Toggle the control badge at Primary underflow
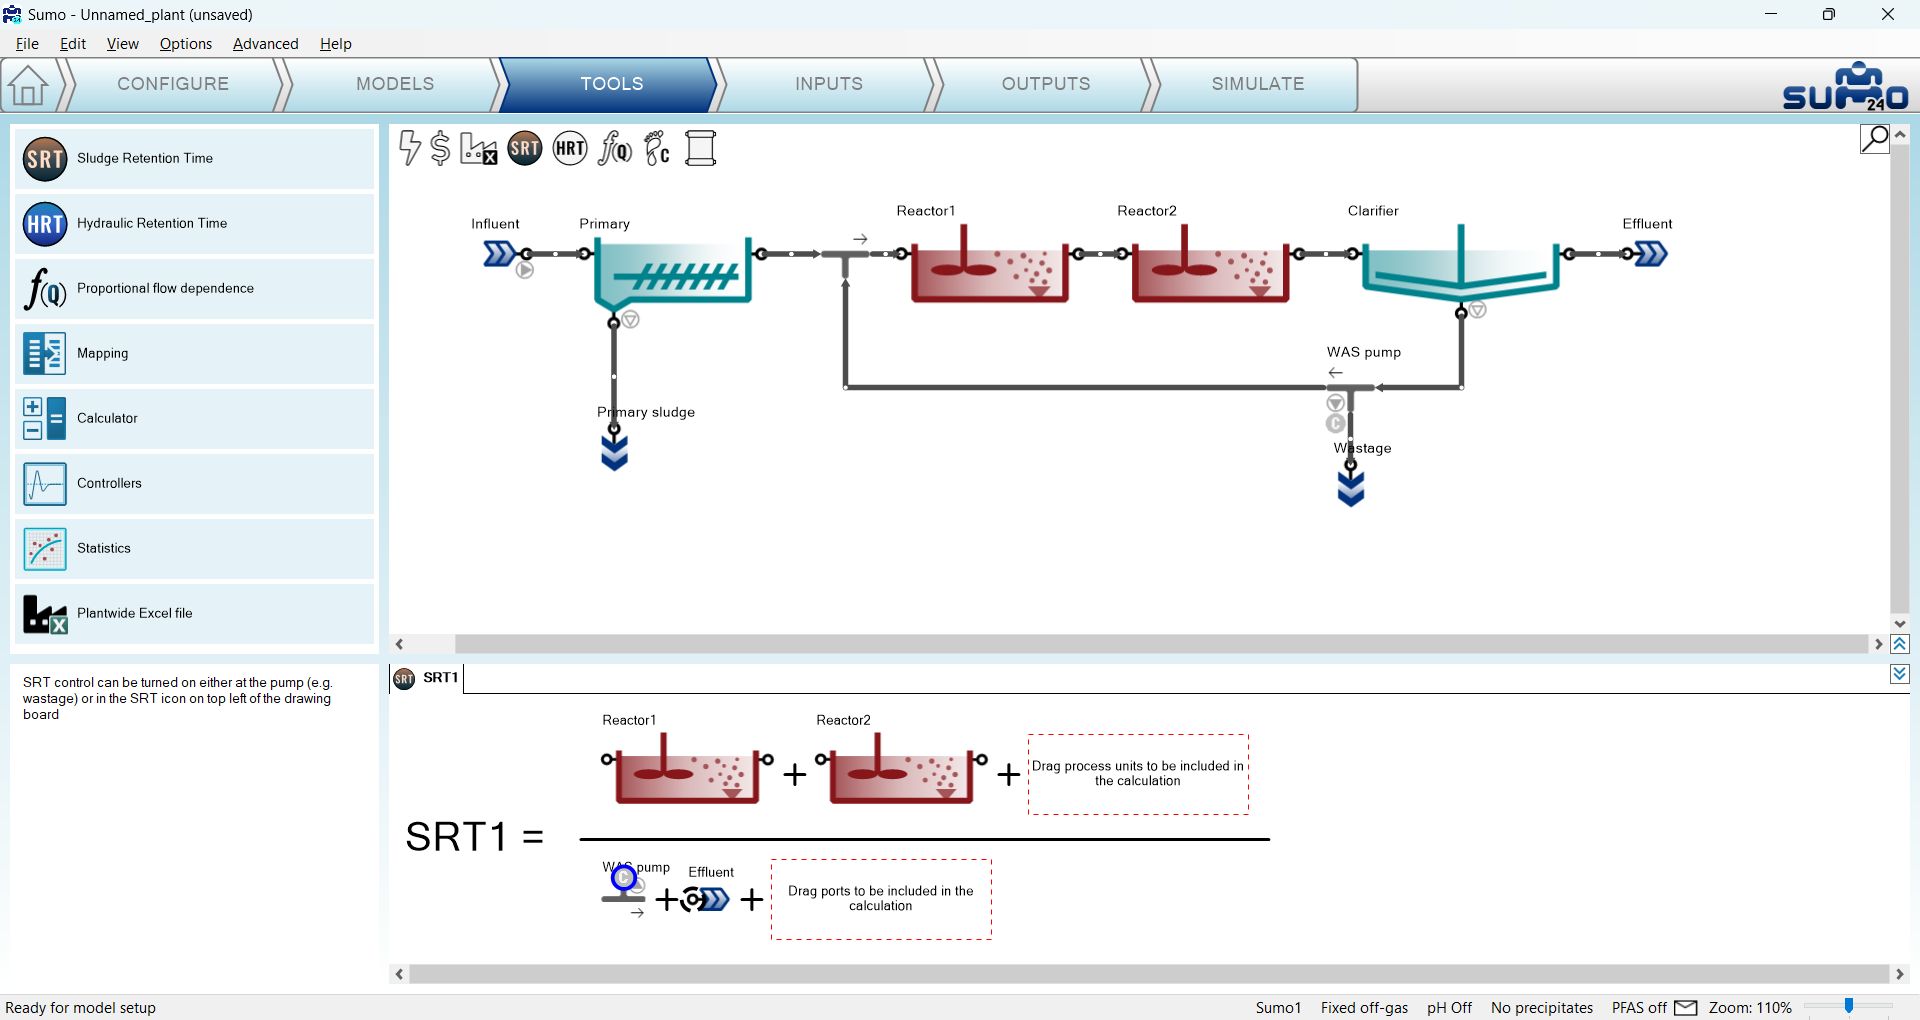1920x1020 pixels. point(631,320)
